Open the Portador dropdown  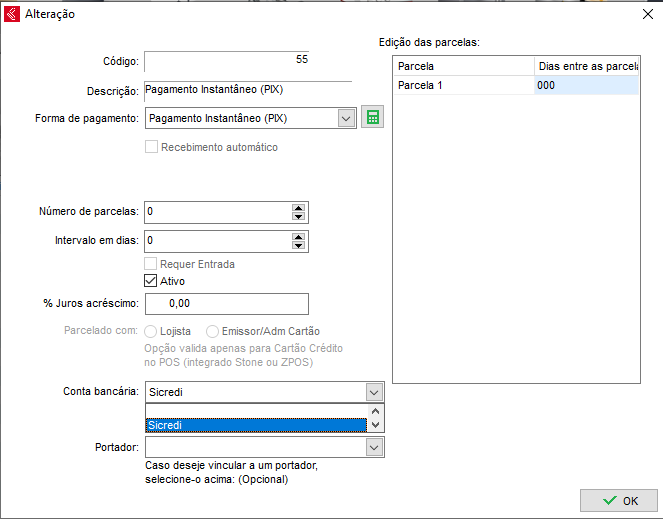point(374,448)
